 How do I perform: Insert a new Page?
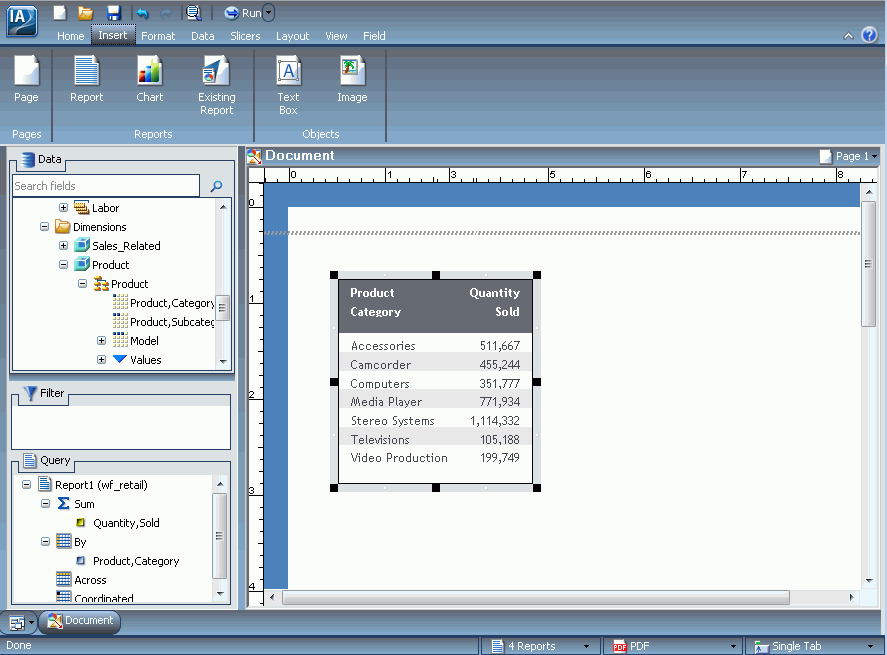coord(26,80)
